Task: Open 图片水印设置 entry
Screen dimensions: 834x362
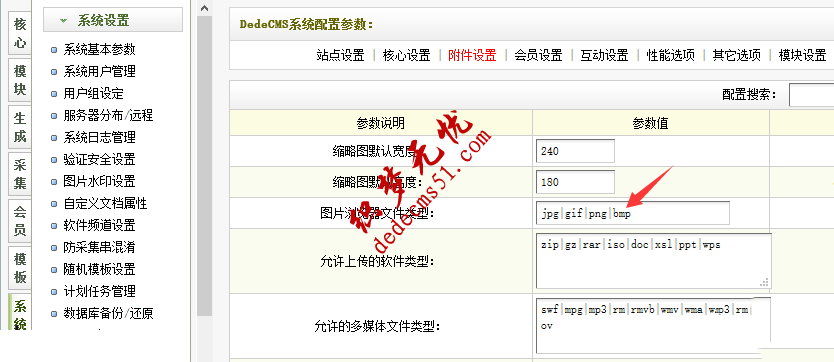Action: tap(99, 181)
